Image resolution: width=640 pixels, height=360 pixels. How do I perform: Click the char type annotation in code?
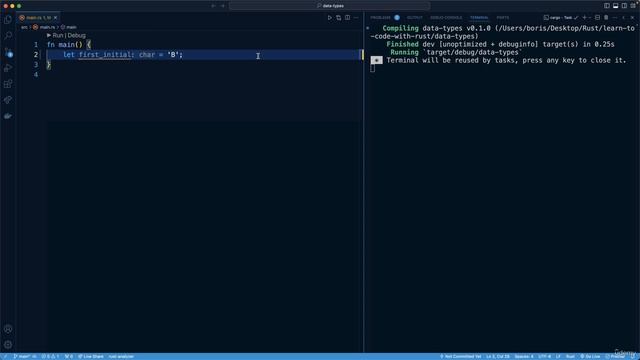[x=147, y=55]
